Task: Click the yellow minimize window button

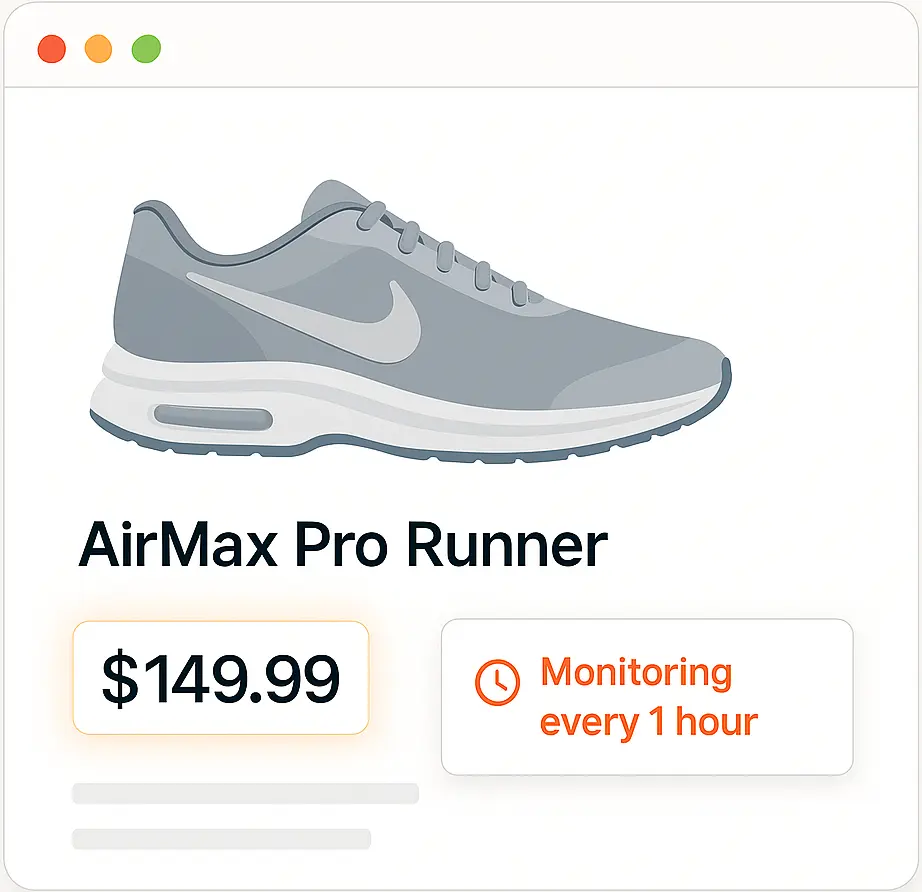Action: click(x=99, y=48)
